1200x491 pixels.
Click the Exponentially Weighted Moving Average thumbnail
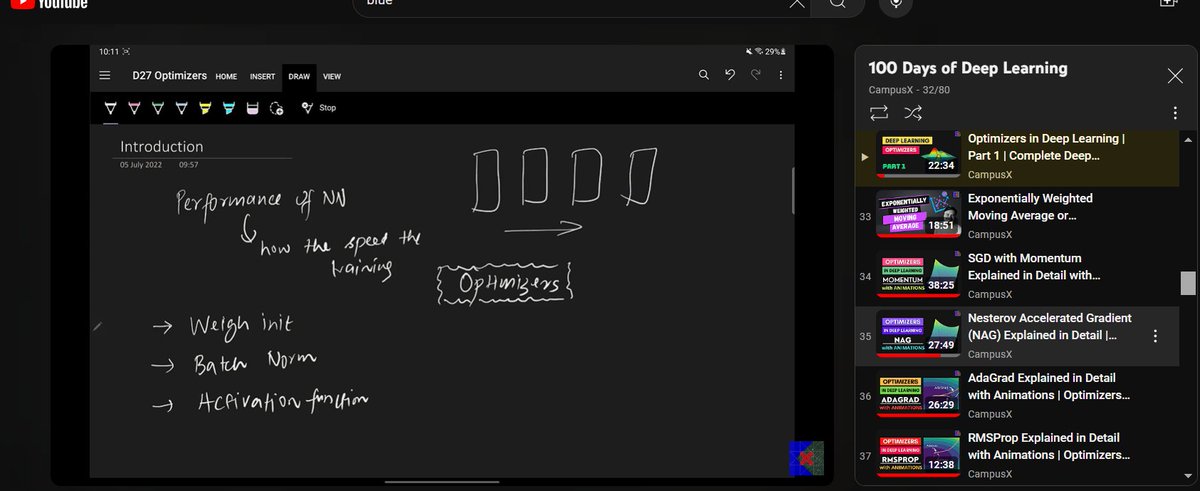(919, 213)
